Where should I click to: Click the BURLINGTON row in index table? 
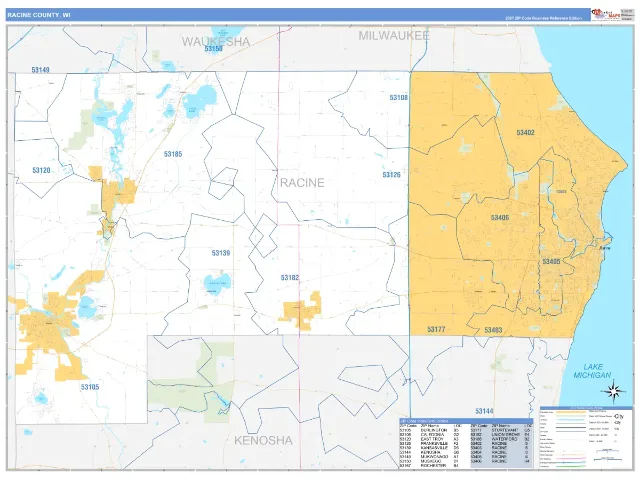430,430
